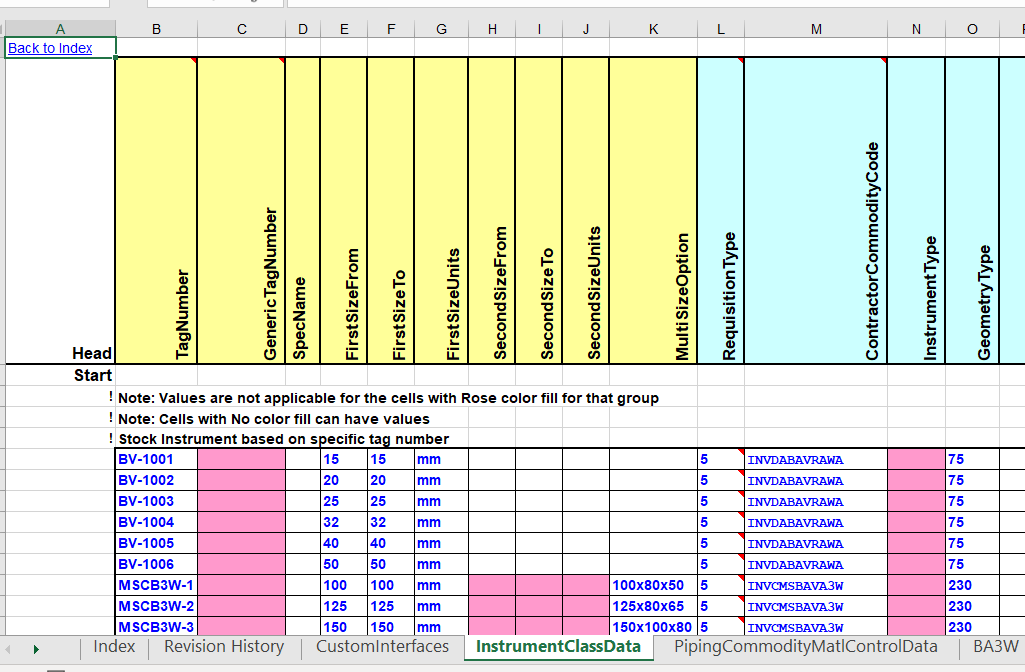Click the FirstSizeFrom header cell
This screenshot has width=1025, height=672.
[x=344, y=210]
